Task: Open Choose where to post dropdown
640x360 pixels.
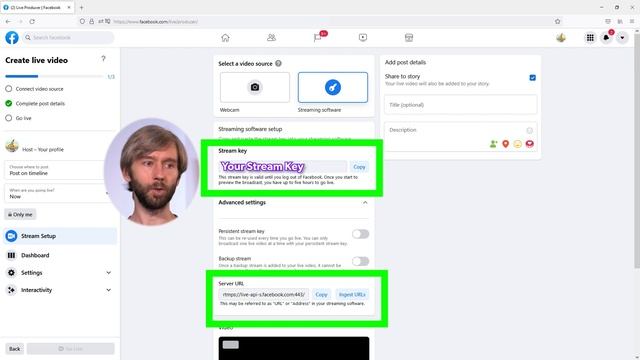Action: pos(56,170)
